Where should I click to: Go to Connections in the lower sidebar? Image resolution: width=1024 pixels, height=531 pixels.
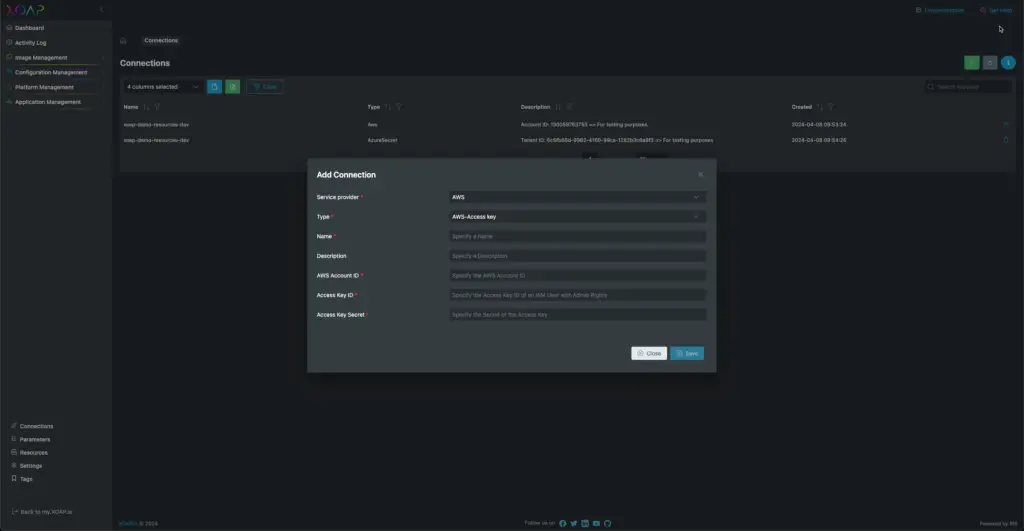click(x=36, y=426)
